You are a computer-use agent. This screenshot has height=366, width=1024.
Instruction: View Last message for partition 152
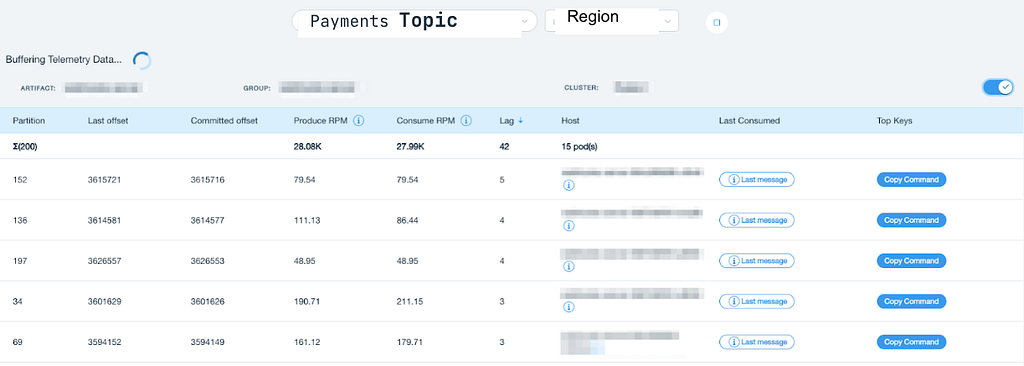(757, 179)
